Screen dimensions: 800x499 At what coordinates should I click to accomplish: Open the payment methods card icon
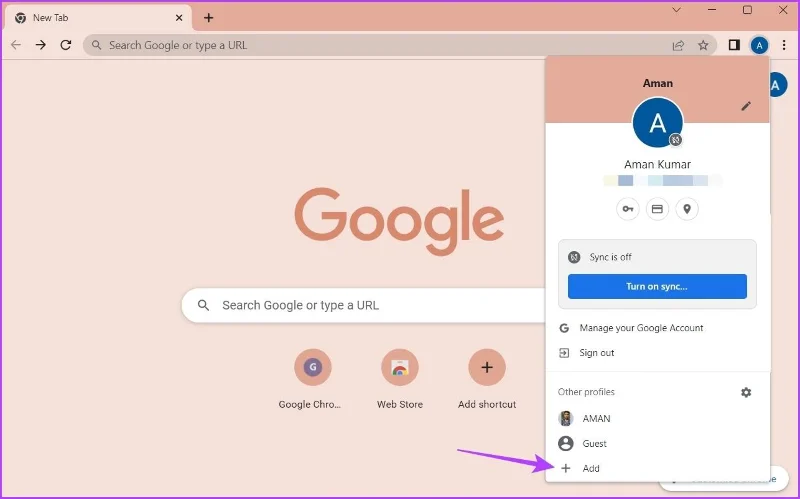pos(657,209)
